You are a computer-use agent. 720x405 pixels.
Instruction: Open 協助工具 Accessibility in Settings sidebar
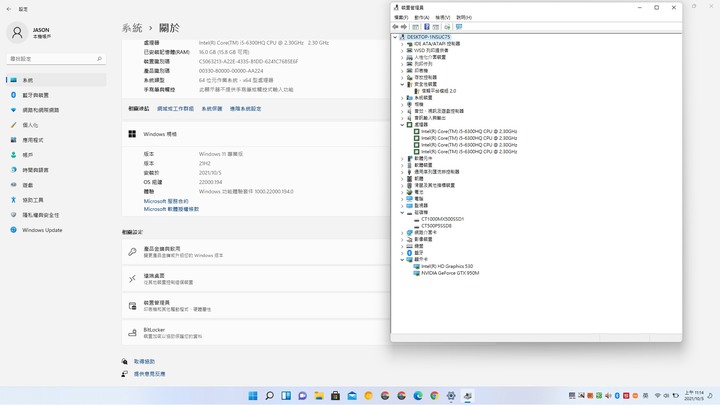click(56, 200)
